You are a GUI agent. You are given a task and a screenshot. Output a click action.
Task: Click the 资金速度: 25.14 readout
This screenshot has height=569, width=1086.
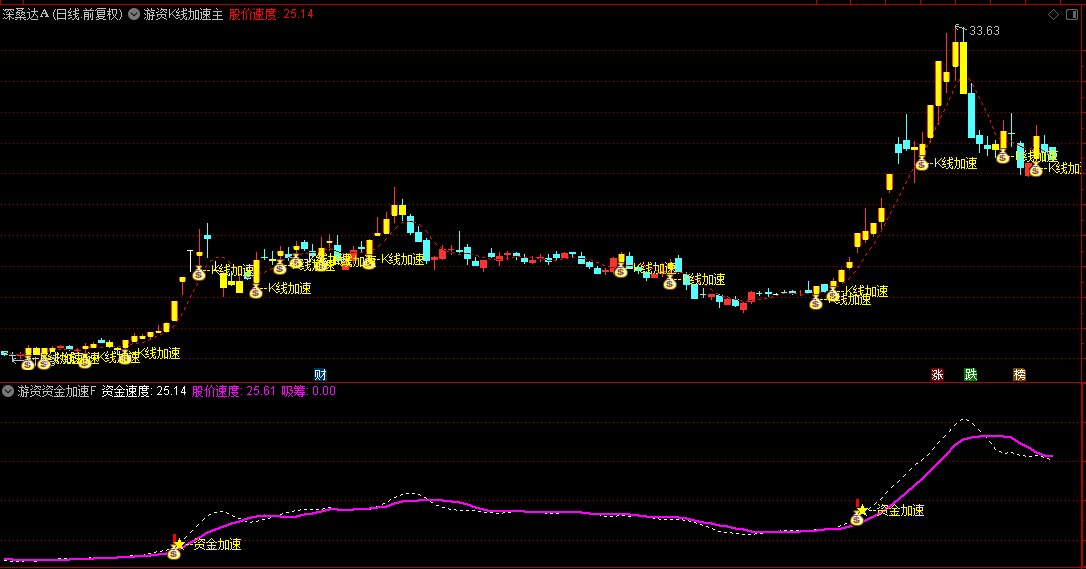pyautogui.click(x=144, y=391)
